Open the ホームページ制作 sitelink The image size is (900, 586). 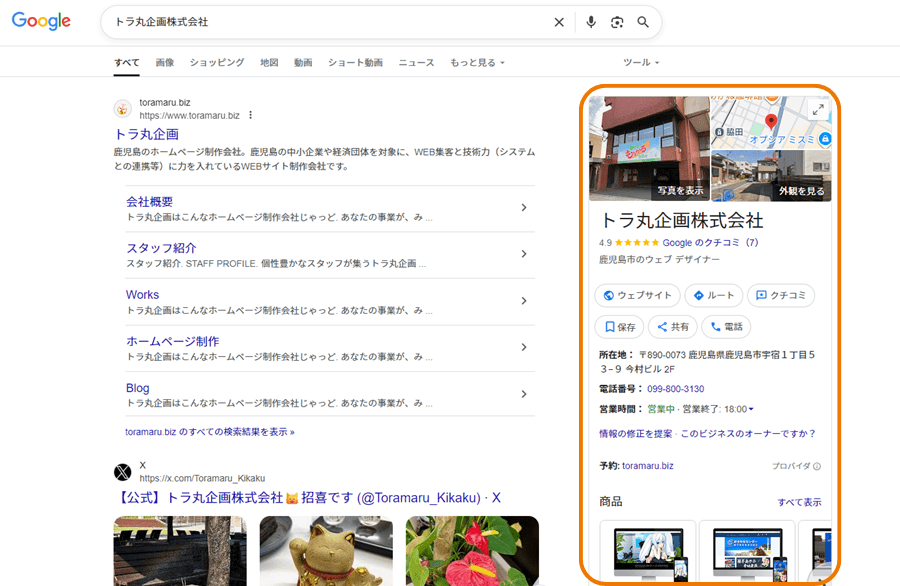click(x=172, y=341)
